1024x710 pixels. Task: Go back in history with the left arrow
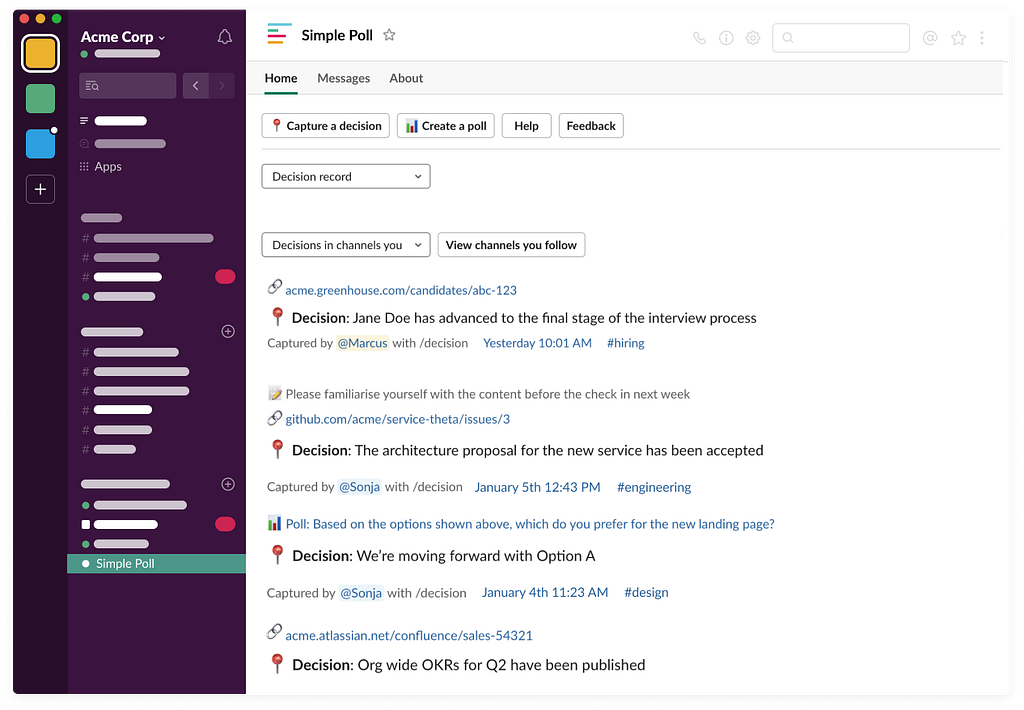click(x=195, y=86)
